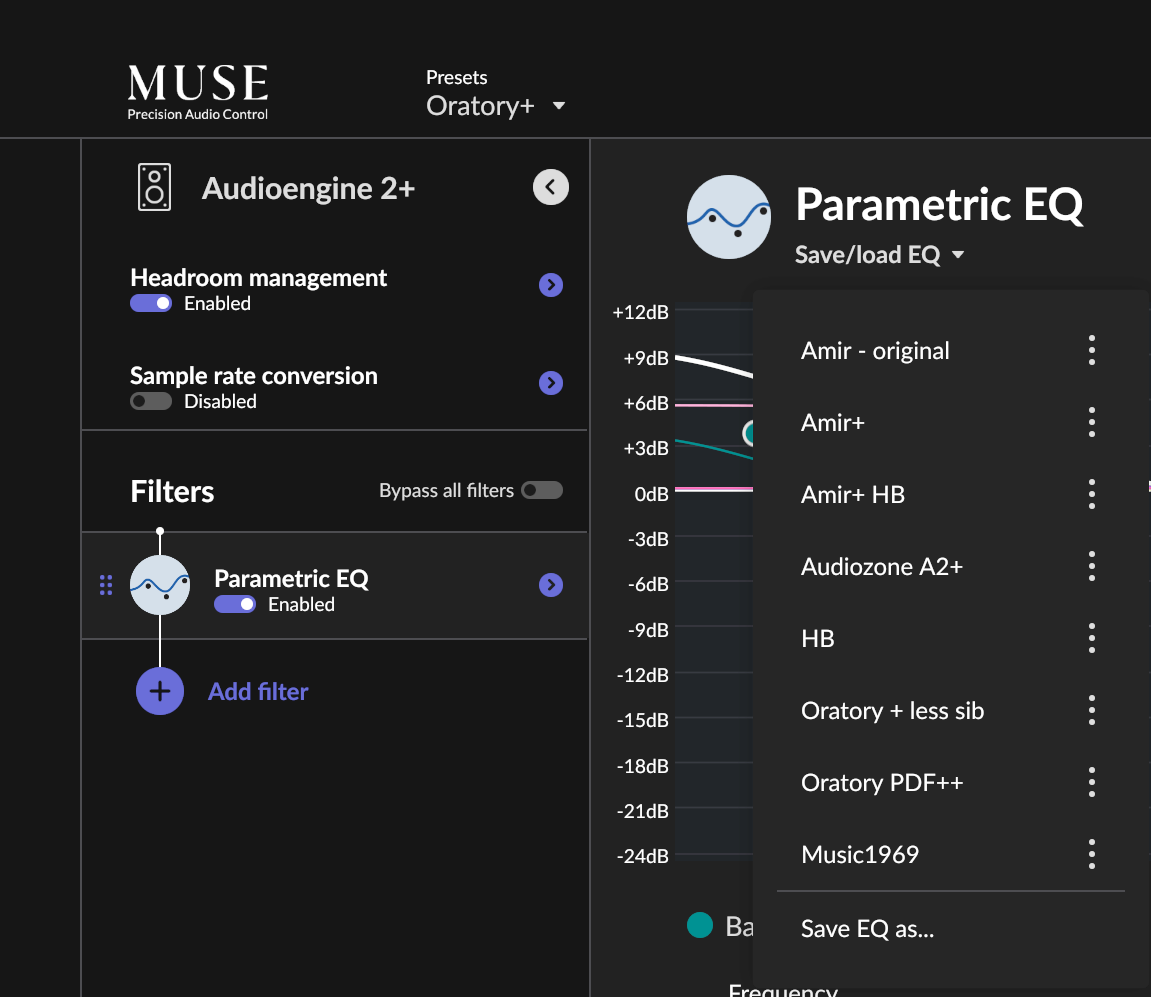Click the drag handle dots beside Parametric EQ
Image resolution: width=1151 pixels, height=997 pixels.
pyautogui.click(x=105, y=585)
